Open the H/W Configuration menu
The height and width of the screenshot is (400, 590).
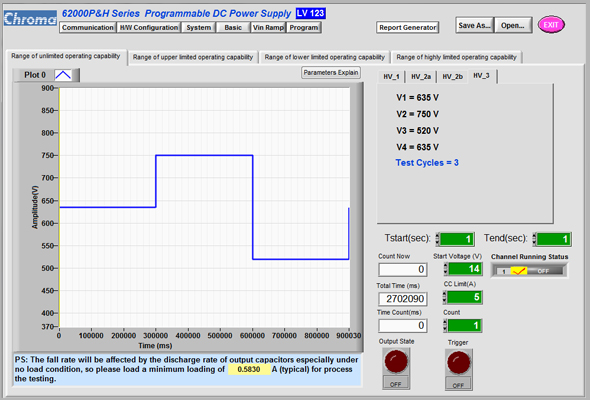coord(149,27)
